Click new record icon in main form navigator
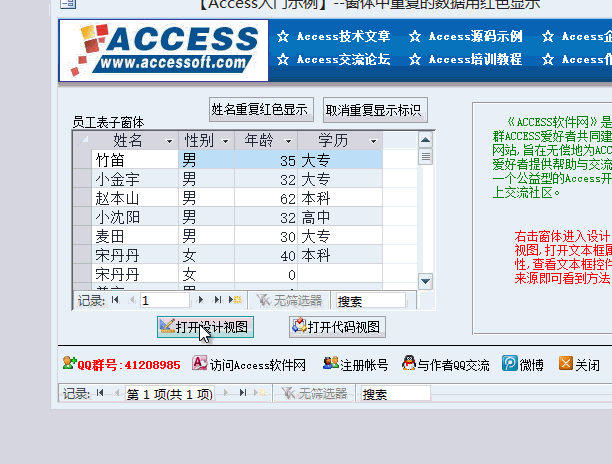This screenshot has width=612, height=464. [260, 393]
